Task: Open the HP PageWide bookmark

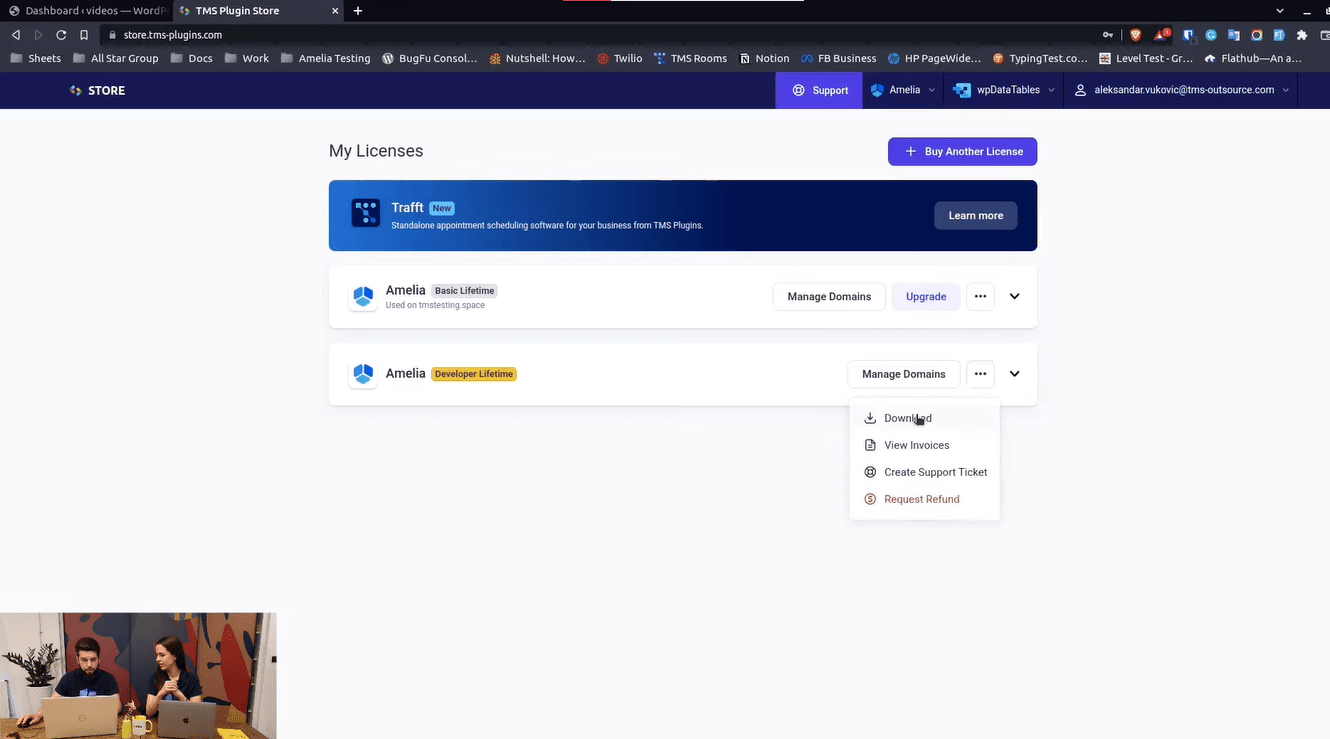Action: pos(934,58)
